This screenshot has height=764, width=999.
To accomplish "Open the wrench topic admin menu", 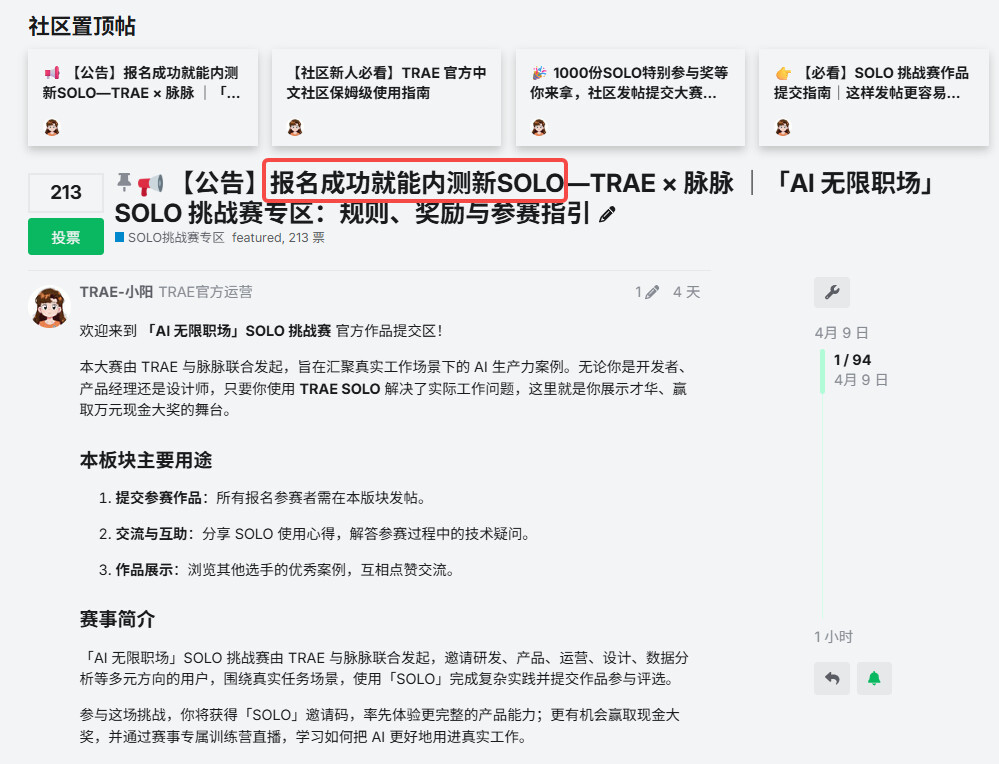I will pyautogui.click(x=832, y=293).
